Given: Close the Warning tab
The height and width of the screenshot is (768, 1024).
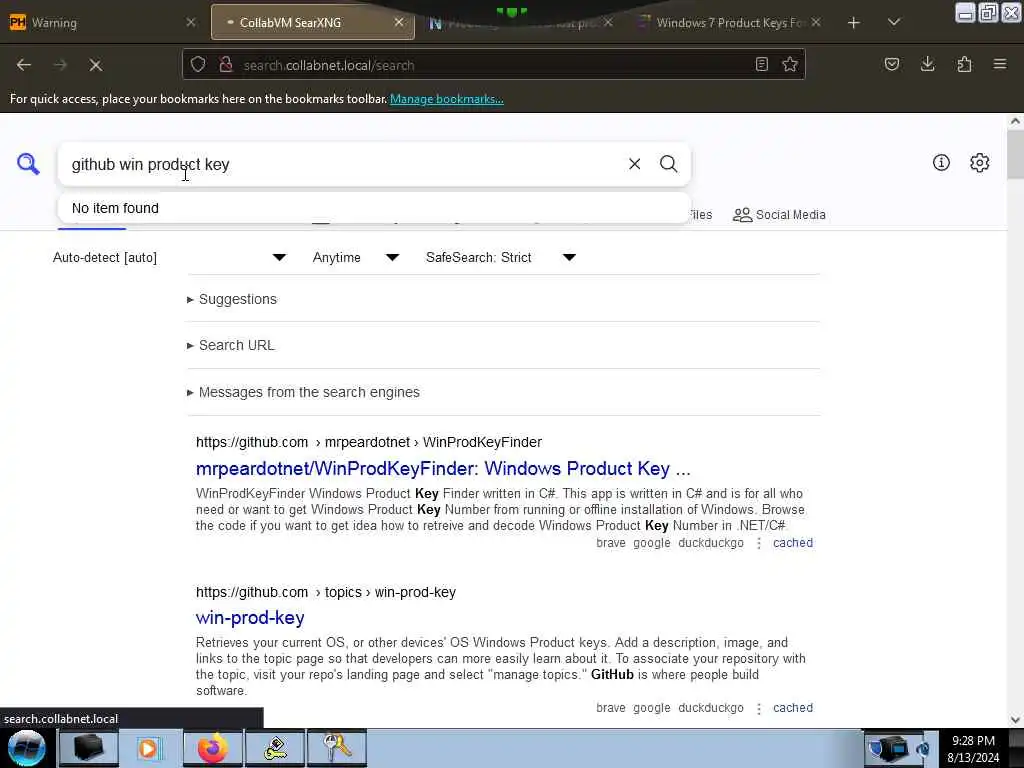Looking at the screenshot, I should tap(191, 22).
